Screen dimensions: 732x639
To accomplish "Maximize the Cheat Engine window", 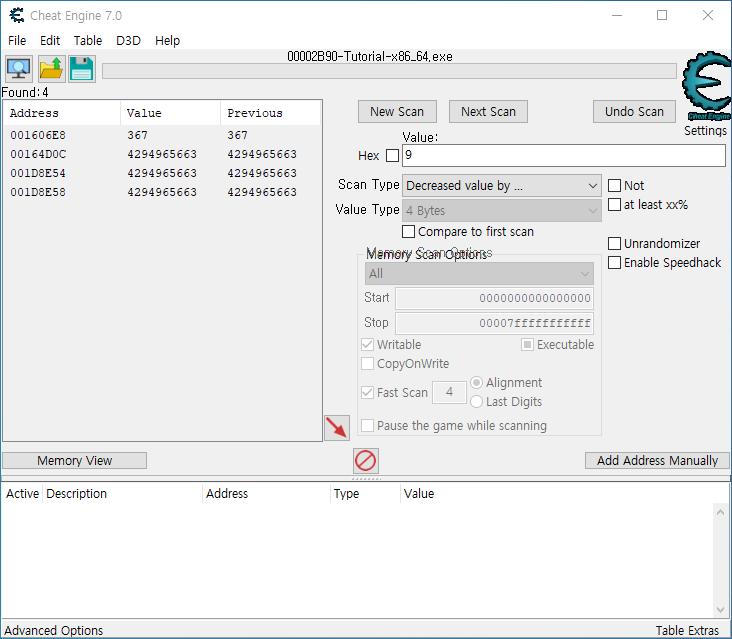I will pos(662,15).
